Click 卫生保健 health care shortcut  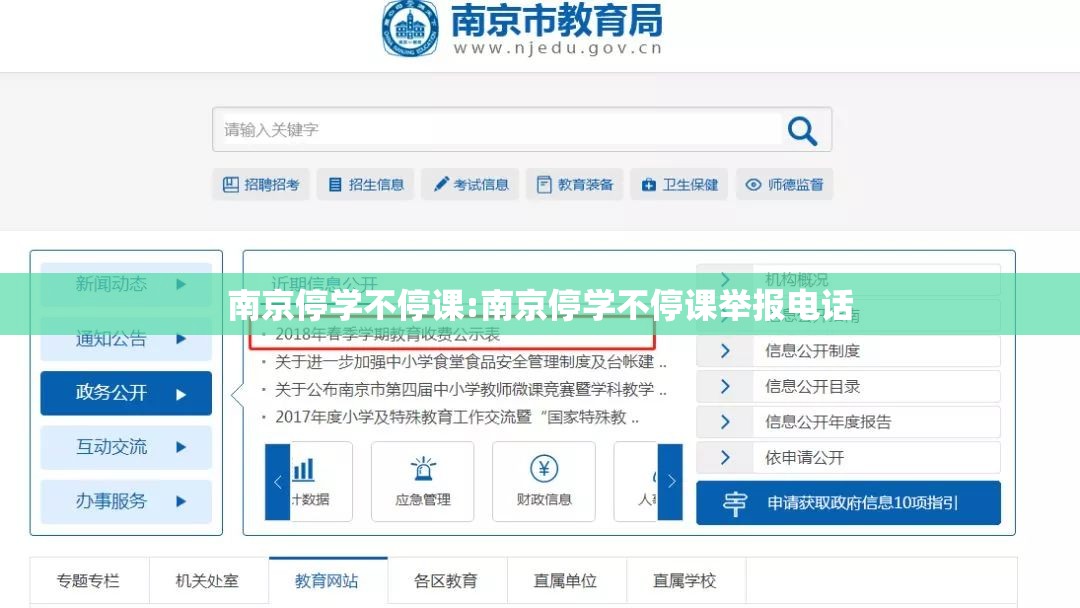680,184
